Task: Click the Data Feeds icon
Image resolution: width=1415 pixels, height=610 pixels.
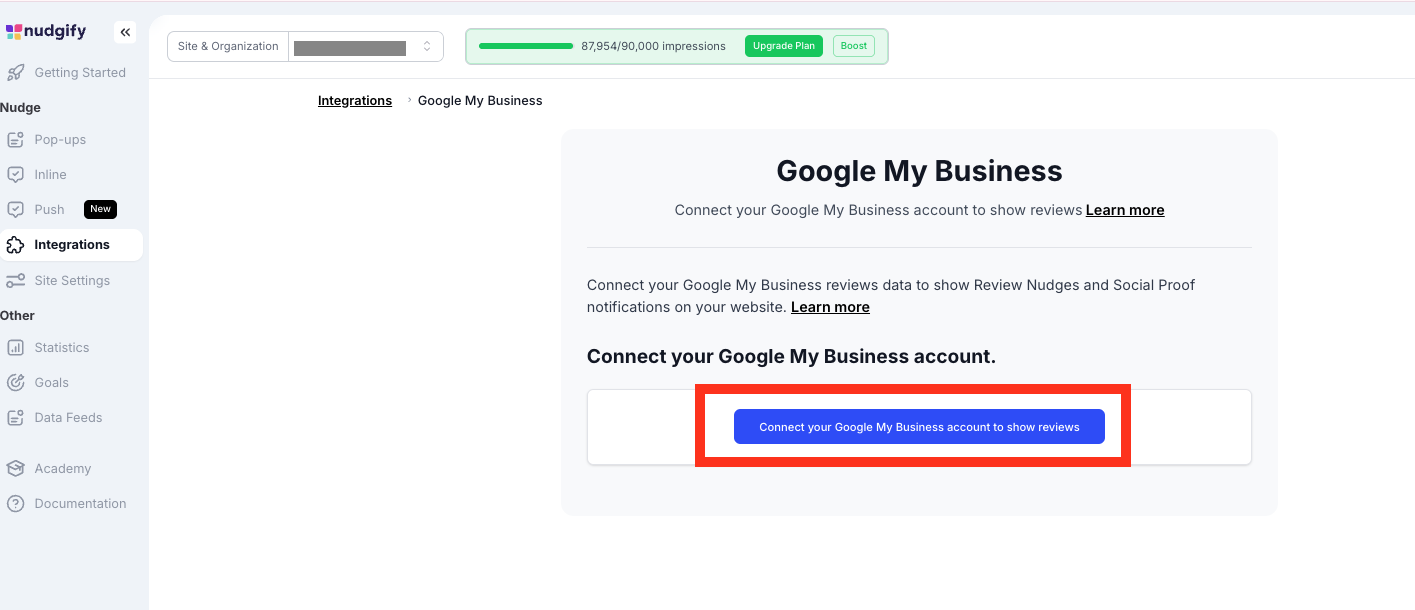Action: click(x=15, y=418)
